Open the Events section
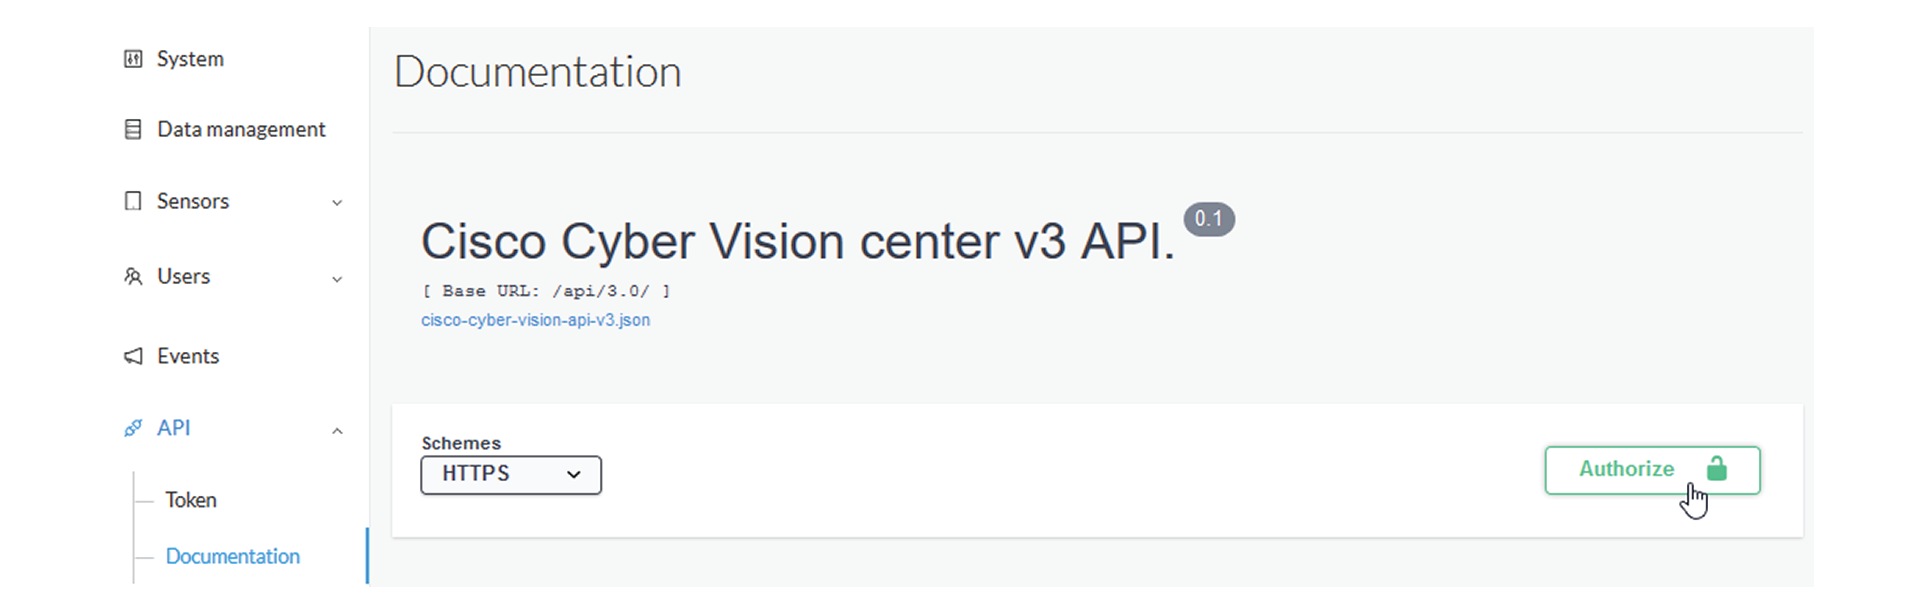 pyautogui.click(x=187, y=355)
